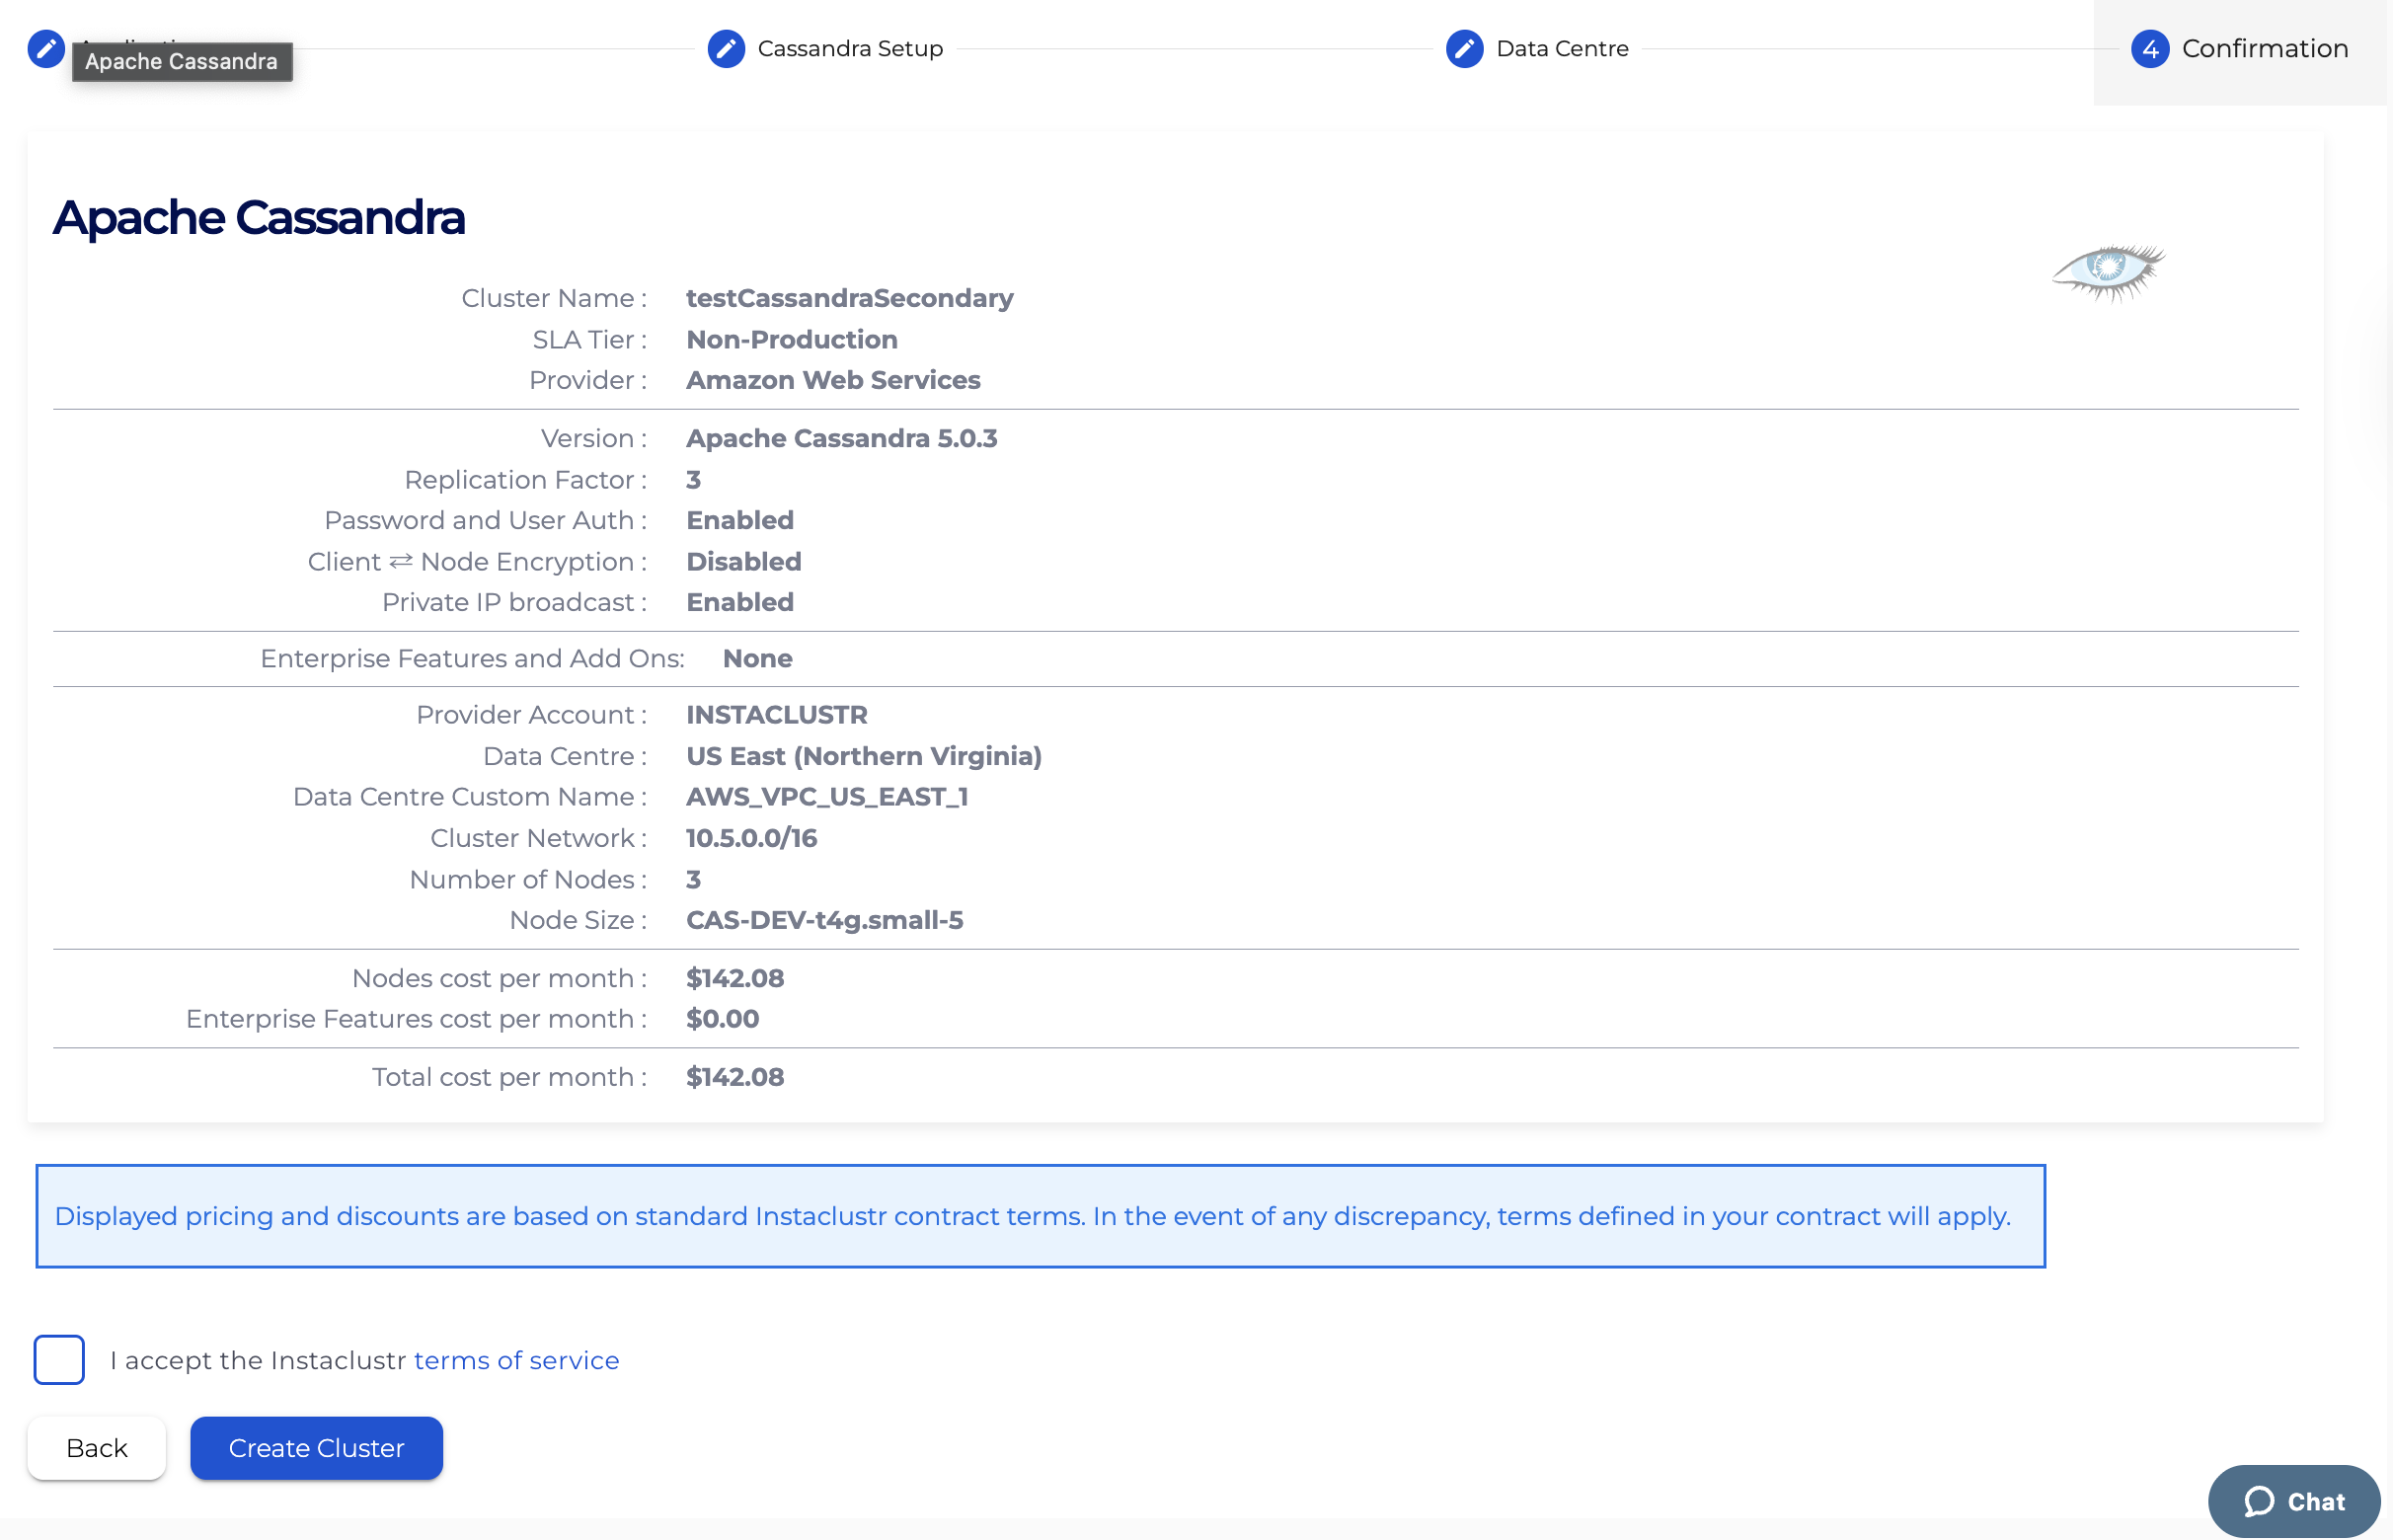Click the node size CAS-DEV-t4g.small-5 value
The height and width of the screenshot is (1540, 2393).
[x=824, y=920]
